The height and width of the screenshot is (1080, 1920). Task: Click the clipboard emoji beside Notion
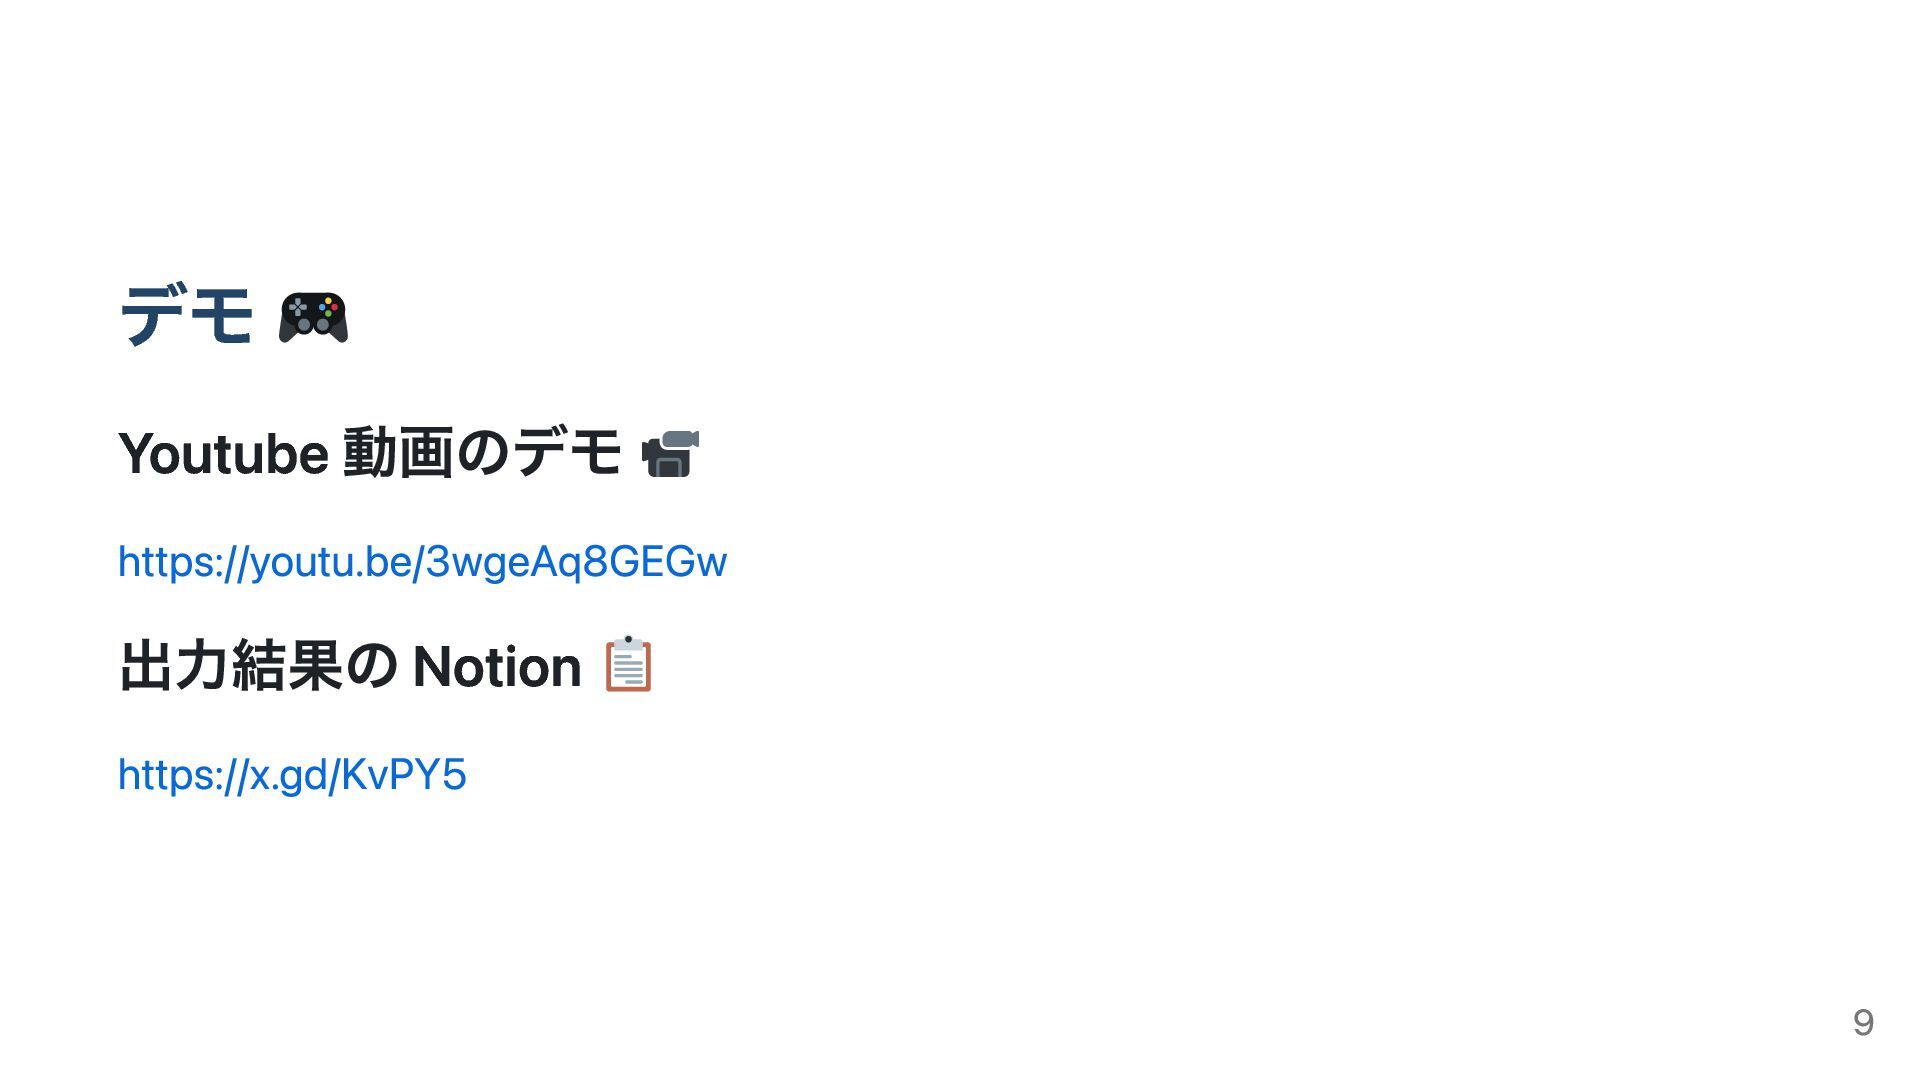click(x=628, y=664)
